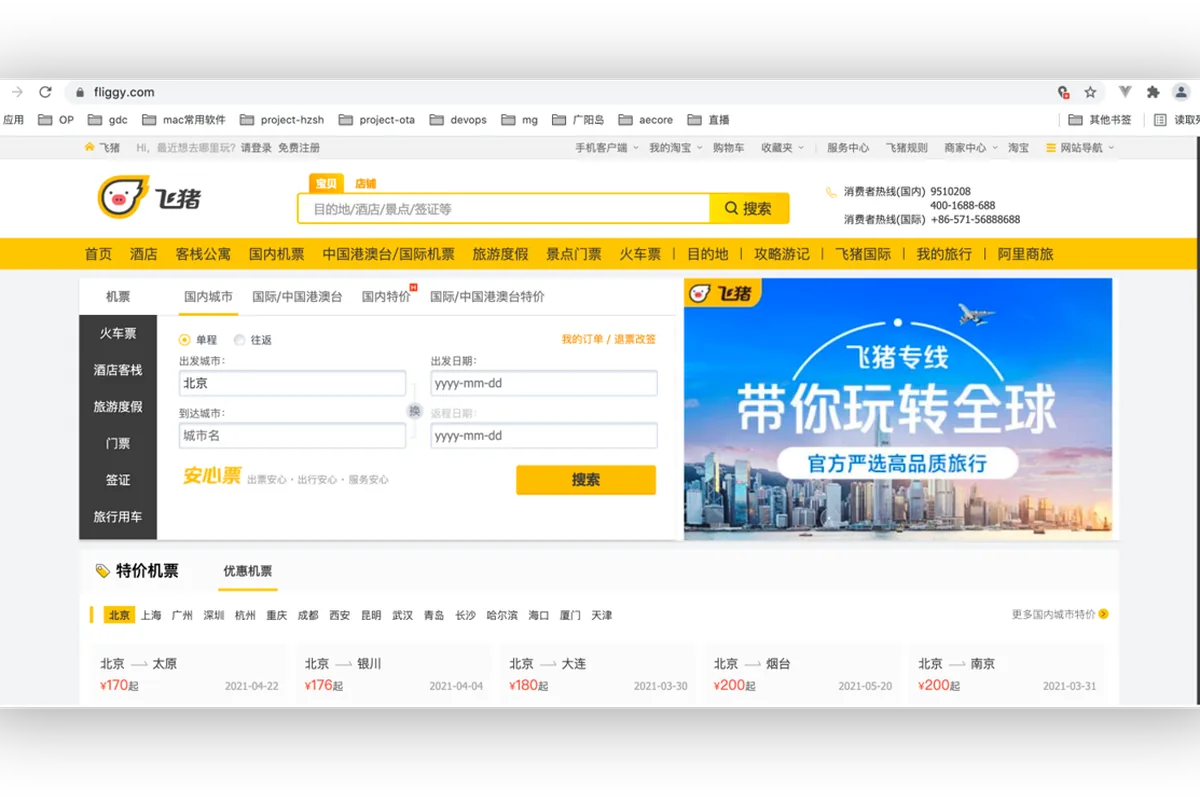Open the 北京 to 太原 ¥170 fare card
1200x800 pixels.
pos(190,675)
